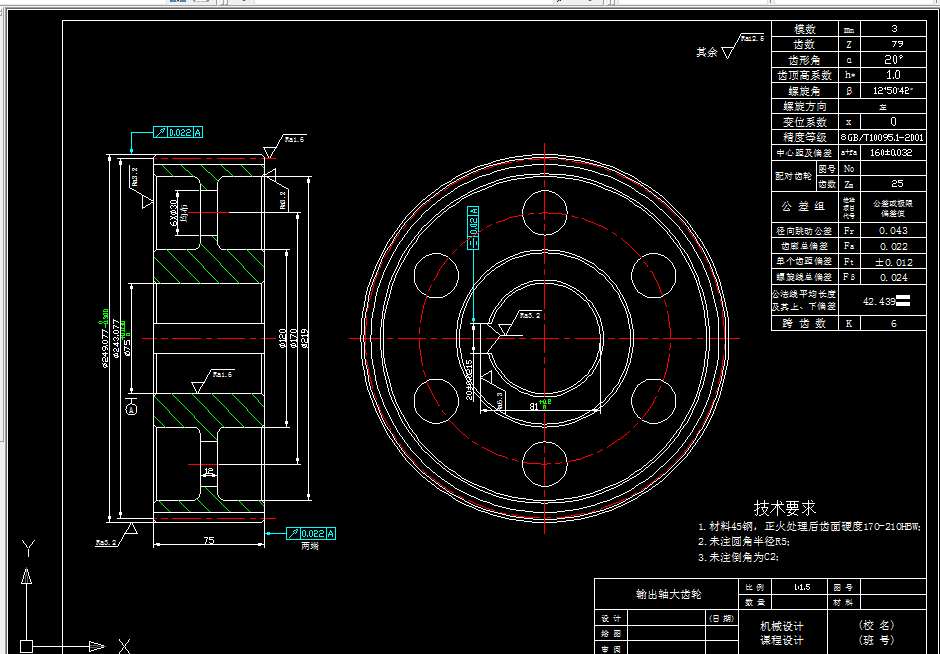The width and height of the screenshot is (940, 654).
Task: Select the scale value 1:1.5
Action: point(802,587)
